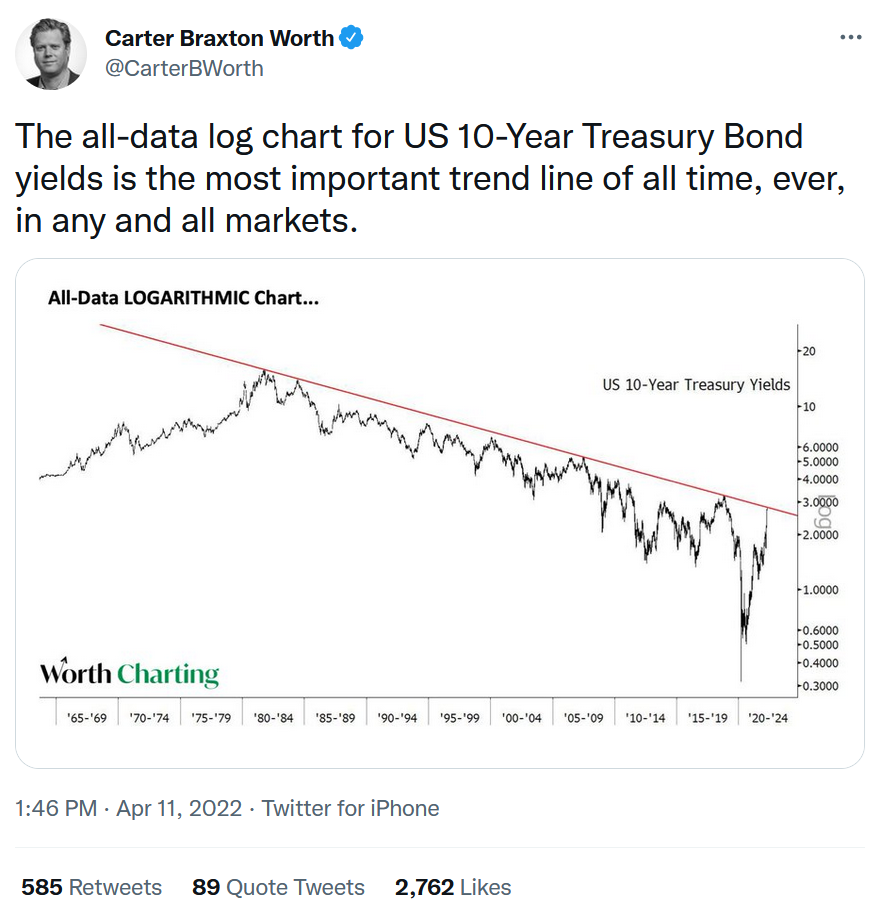Click the '80-'84 x-axis label
873x906 pixels.
coord(272,718)
